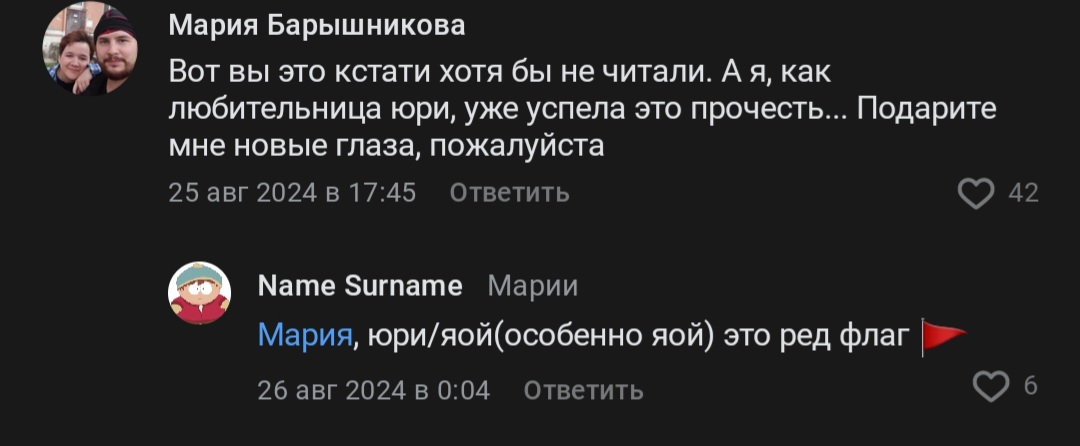Click the Name Surname author name

pos(360,287)
